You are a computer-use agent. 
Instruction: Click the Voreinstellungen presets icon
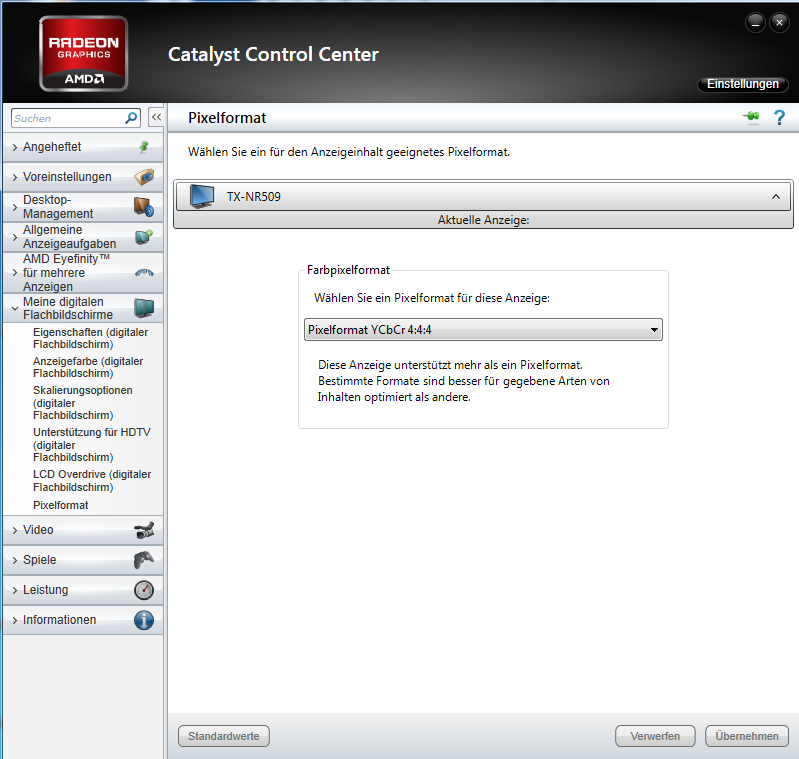tap(144, 177)
